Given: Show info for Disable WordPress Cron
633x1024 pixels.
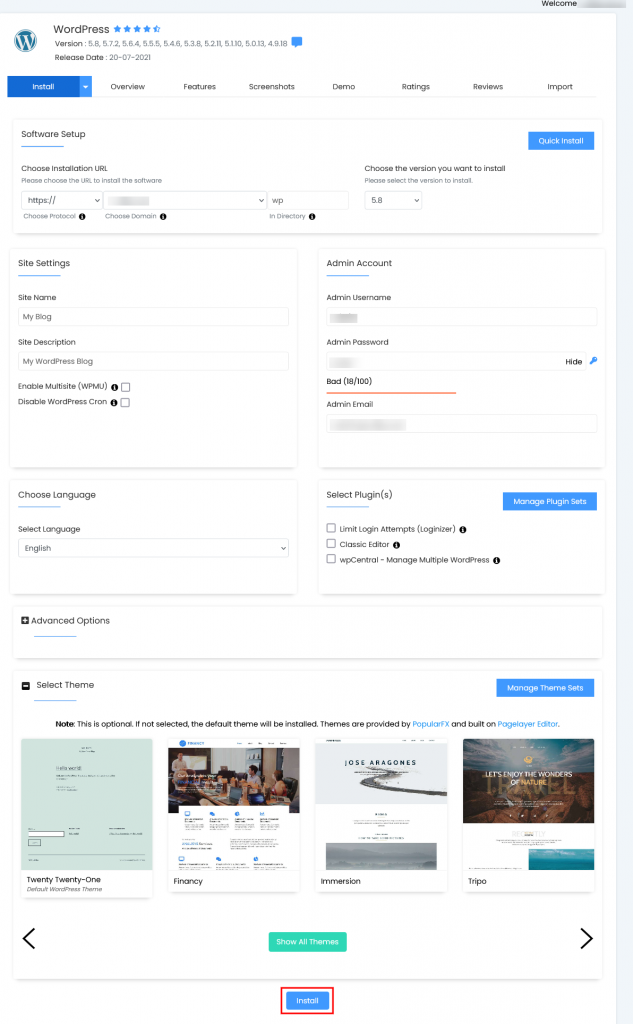Looking at the screenshot, I should (x=114, y=403).
